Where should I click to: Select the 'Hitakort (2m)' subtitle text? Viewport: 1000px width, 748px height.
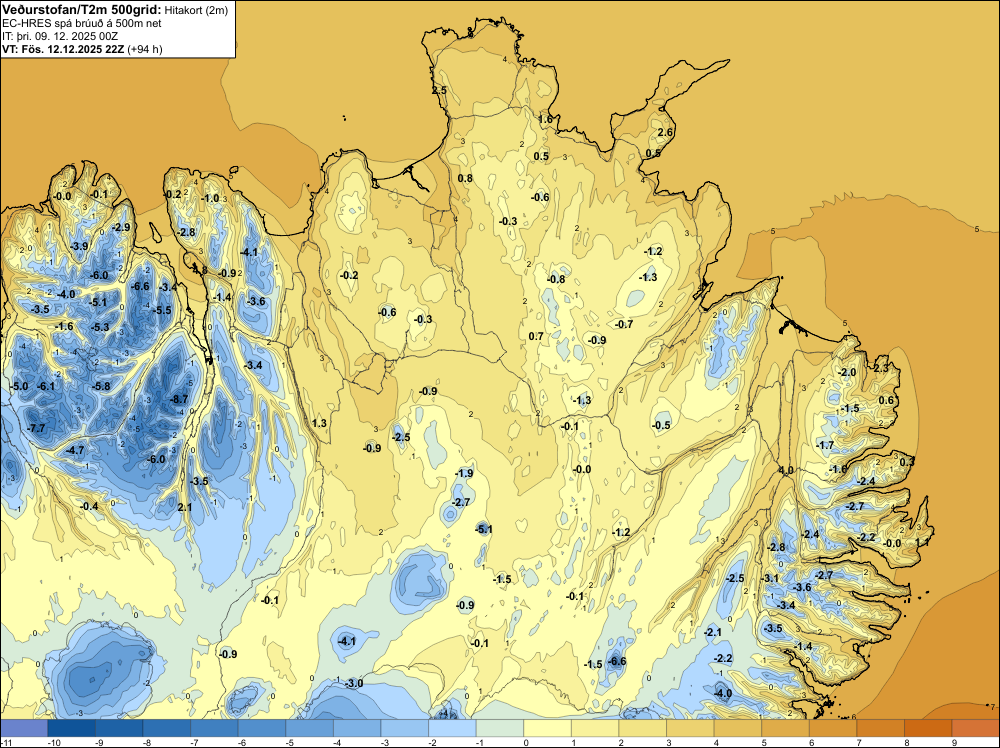(195, 10)
